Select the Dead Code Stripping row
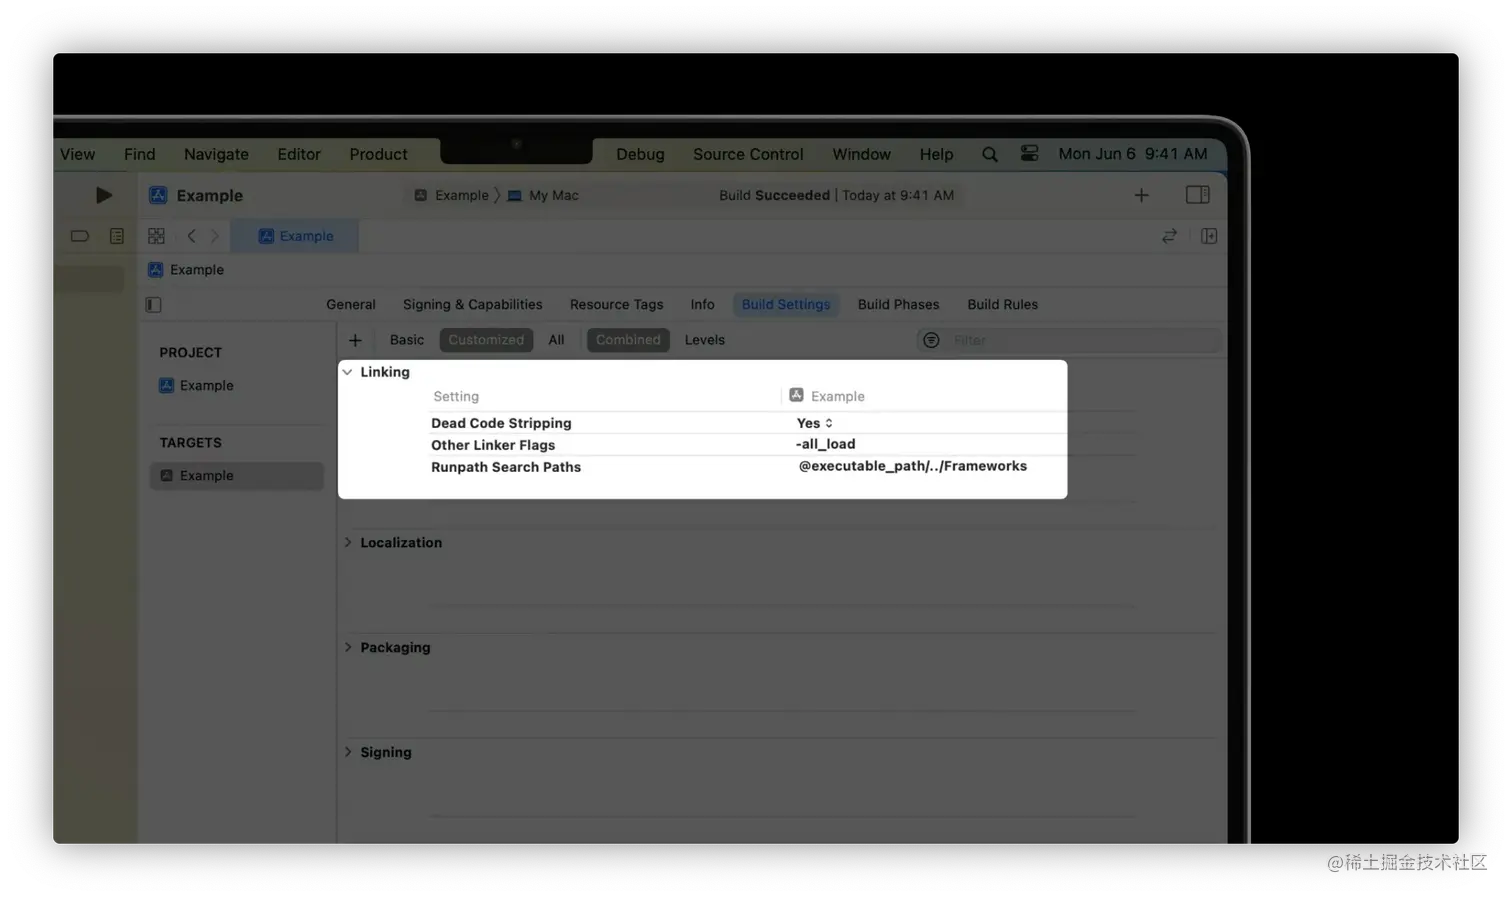This screenshot has width=1512, height=897. tap(747, 423)
